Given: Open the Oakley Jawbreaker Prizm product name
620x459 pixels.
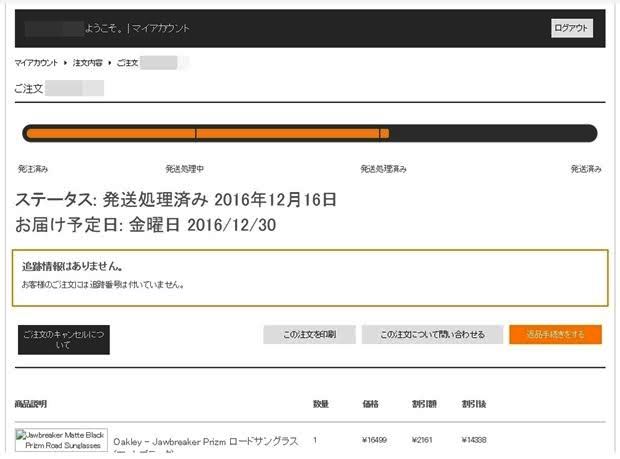Looking at the screenshot, I should point(206,442).
